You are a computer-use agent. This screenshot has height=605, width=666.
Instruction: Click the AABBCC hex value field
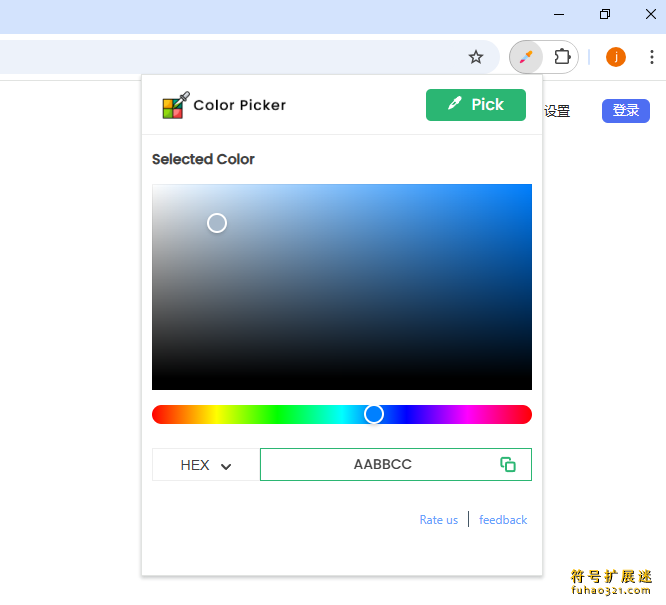pos(395,464)
